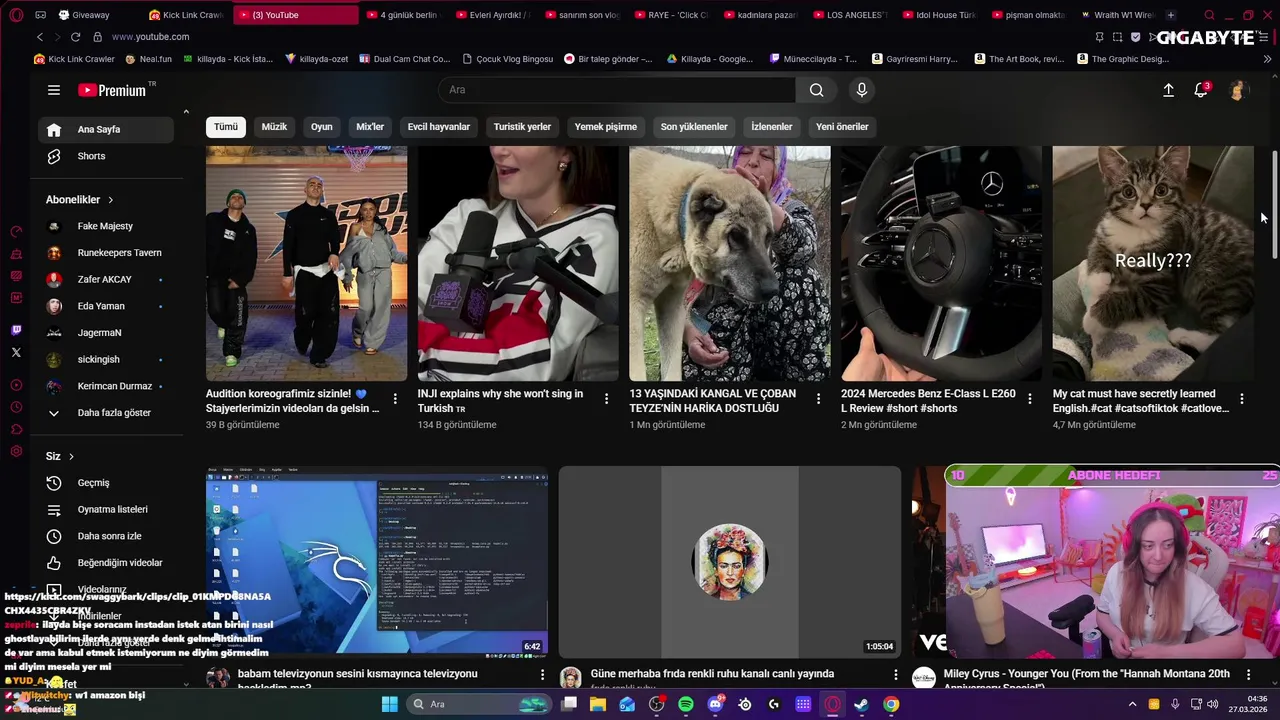Image resolution: width=1280 pixels, height=720 pixels.
Task: Click the Twitch icon in Opera sidebar
Action: (16, 330)
